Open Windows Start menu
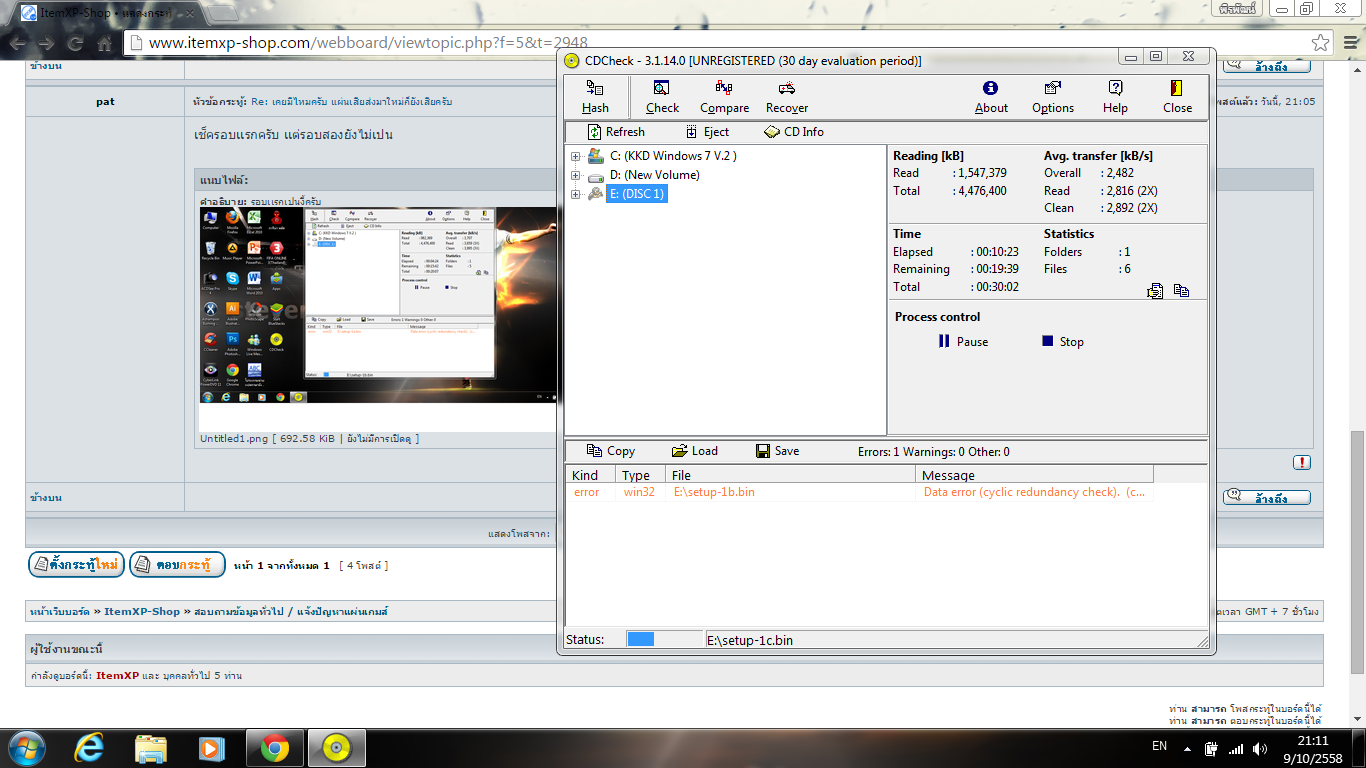This screenshot has width=1366, height=768. [x=25, y=748]
